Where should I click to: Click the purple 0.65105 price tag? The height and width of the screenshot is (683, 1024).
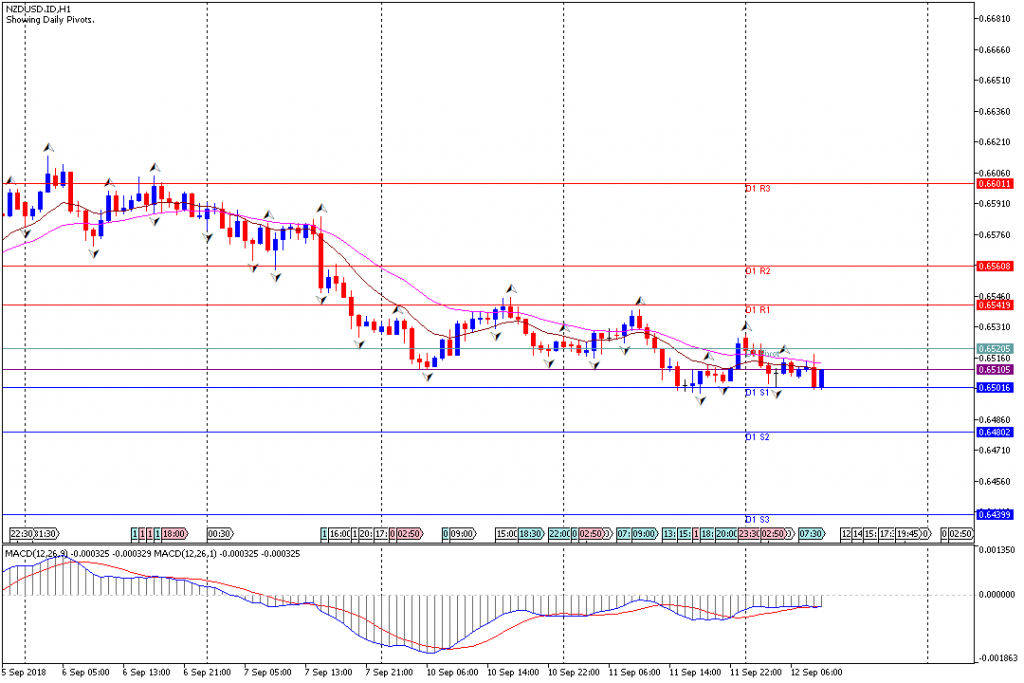[995, 369]
